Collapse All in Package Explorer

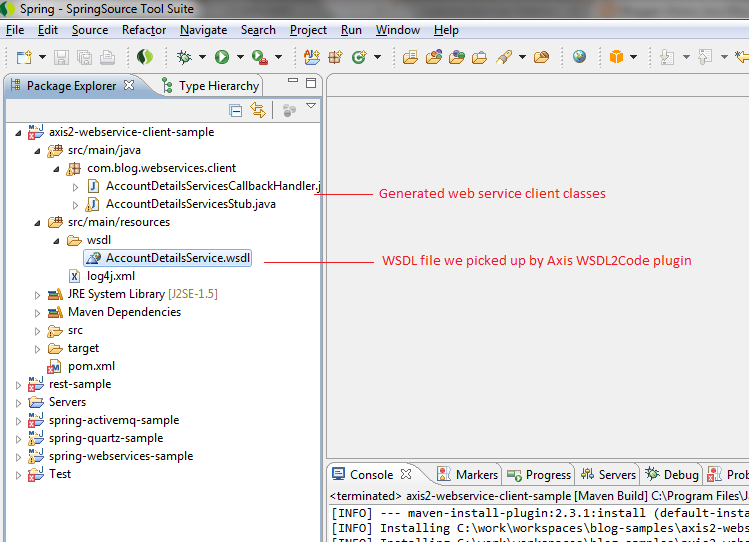(235, 110)
